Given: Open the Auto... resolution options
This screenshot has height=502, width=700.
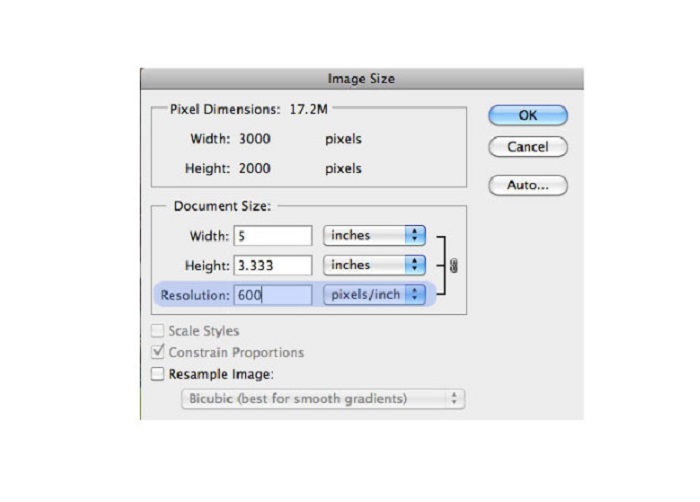Looking at the screenshot, I should 528,185.
